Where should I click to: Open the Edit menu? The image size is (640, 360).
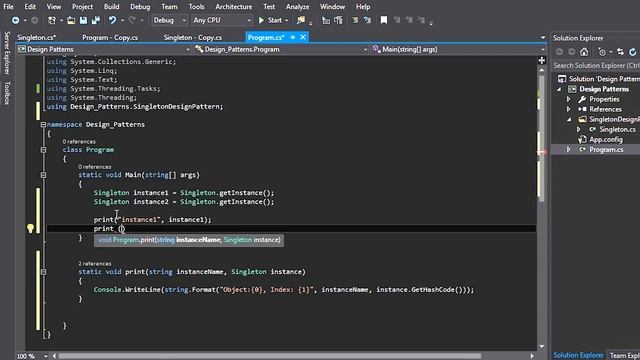[30, 7]
